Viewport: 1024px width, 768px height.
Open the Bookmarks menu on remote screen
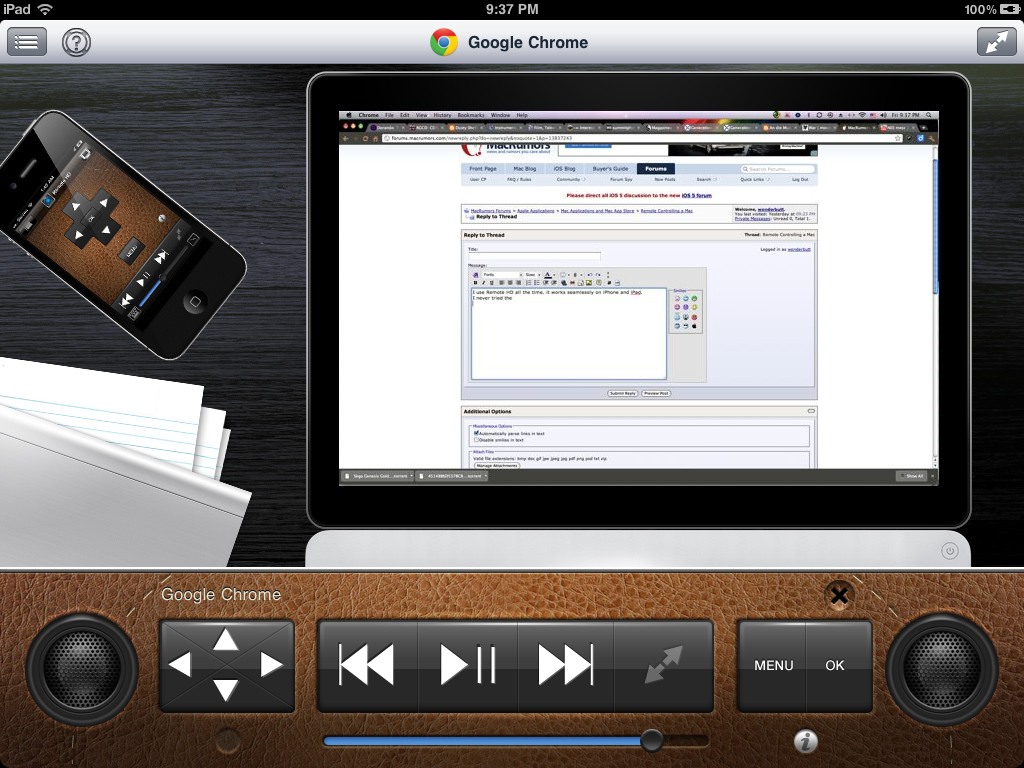[x=471, y=115]
